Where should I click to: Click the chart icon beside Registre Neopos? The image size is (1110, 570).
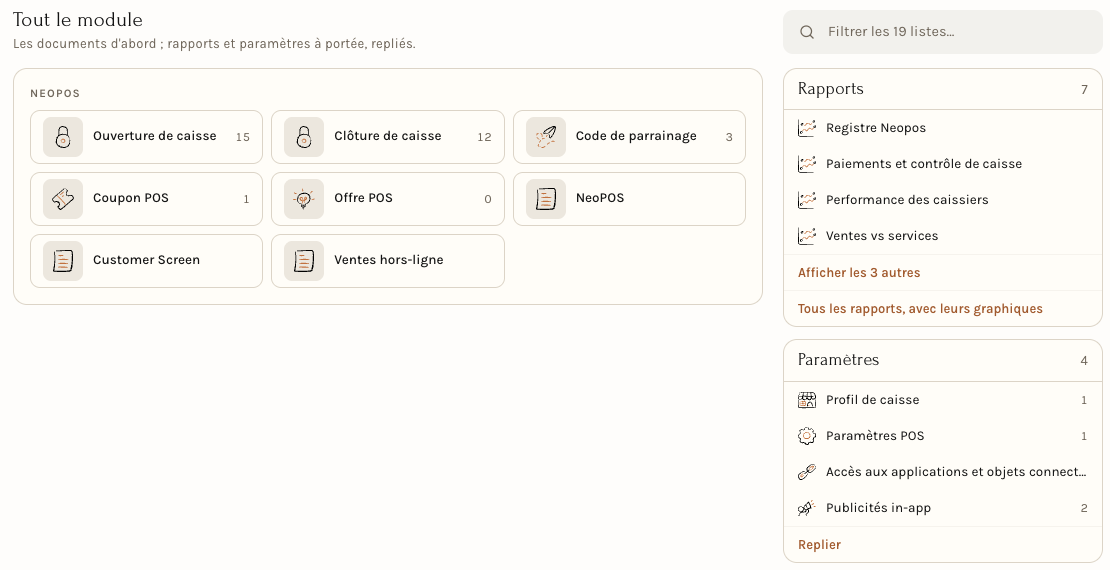pos(807,128)
